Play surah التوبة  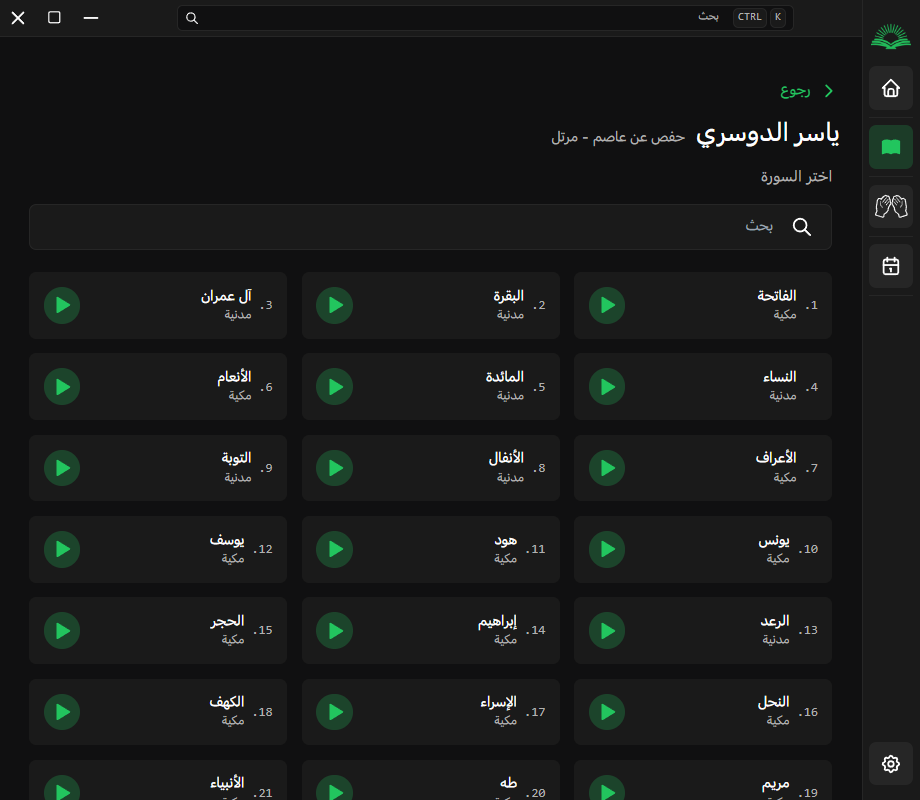pyautogui.click(x=62, y=468)
